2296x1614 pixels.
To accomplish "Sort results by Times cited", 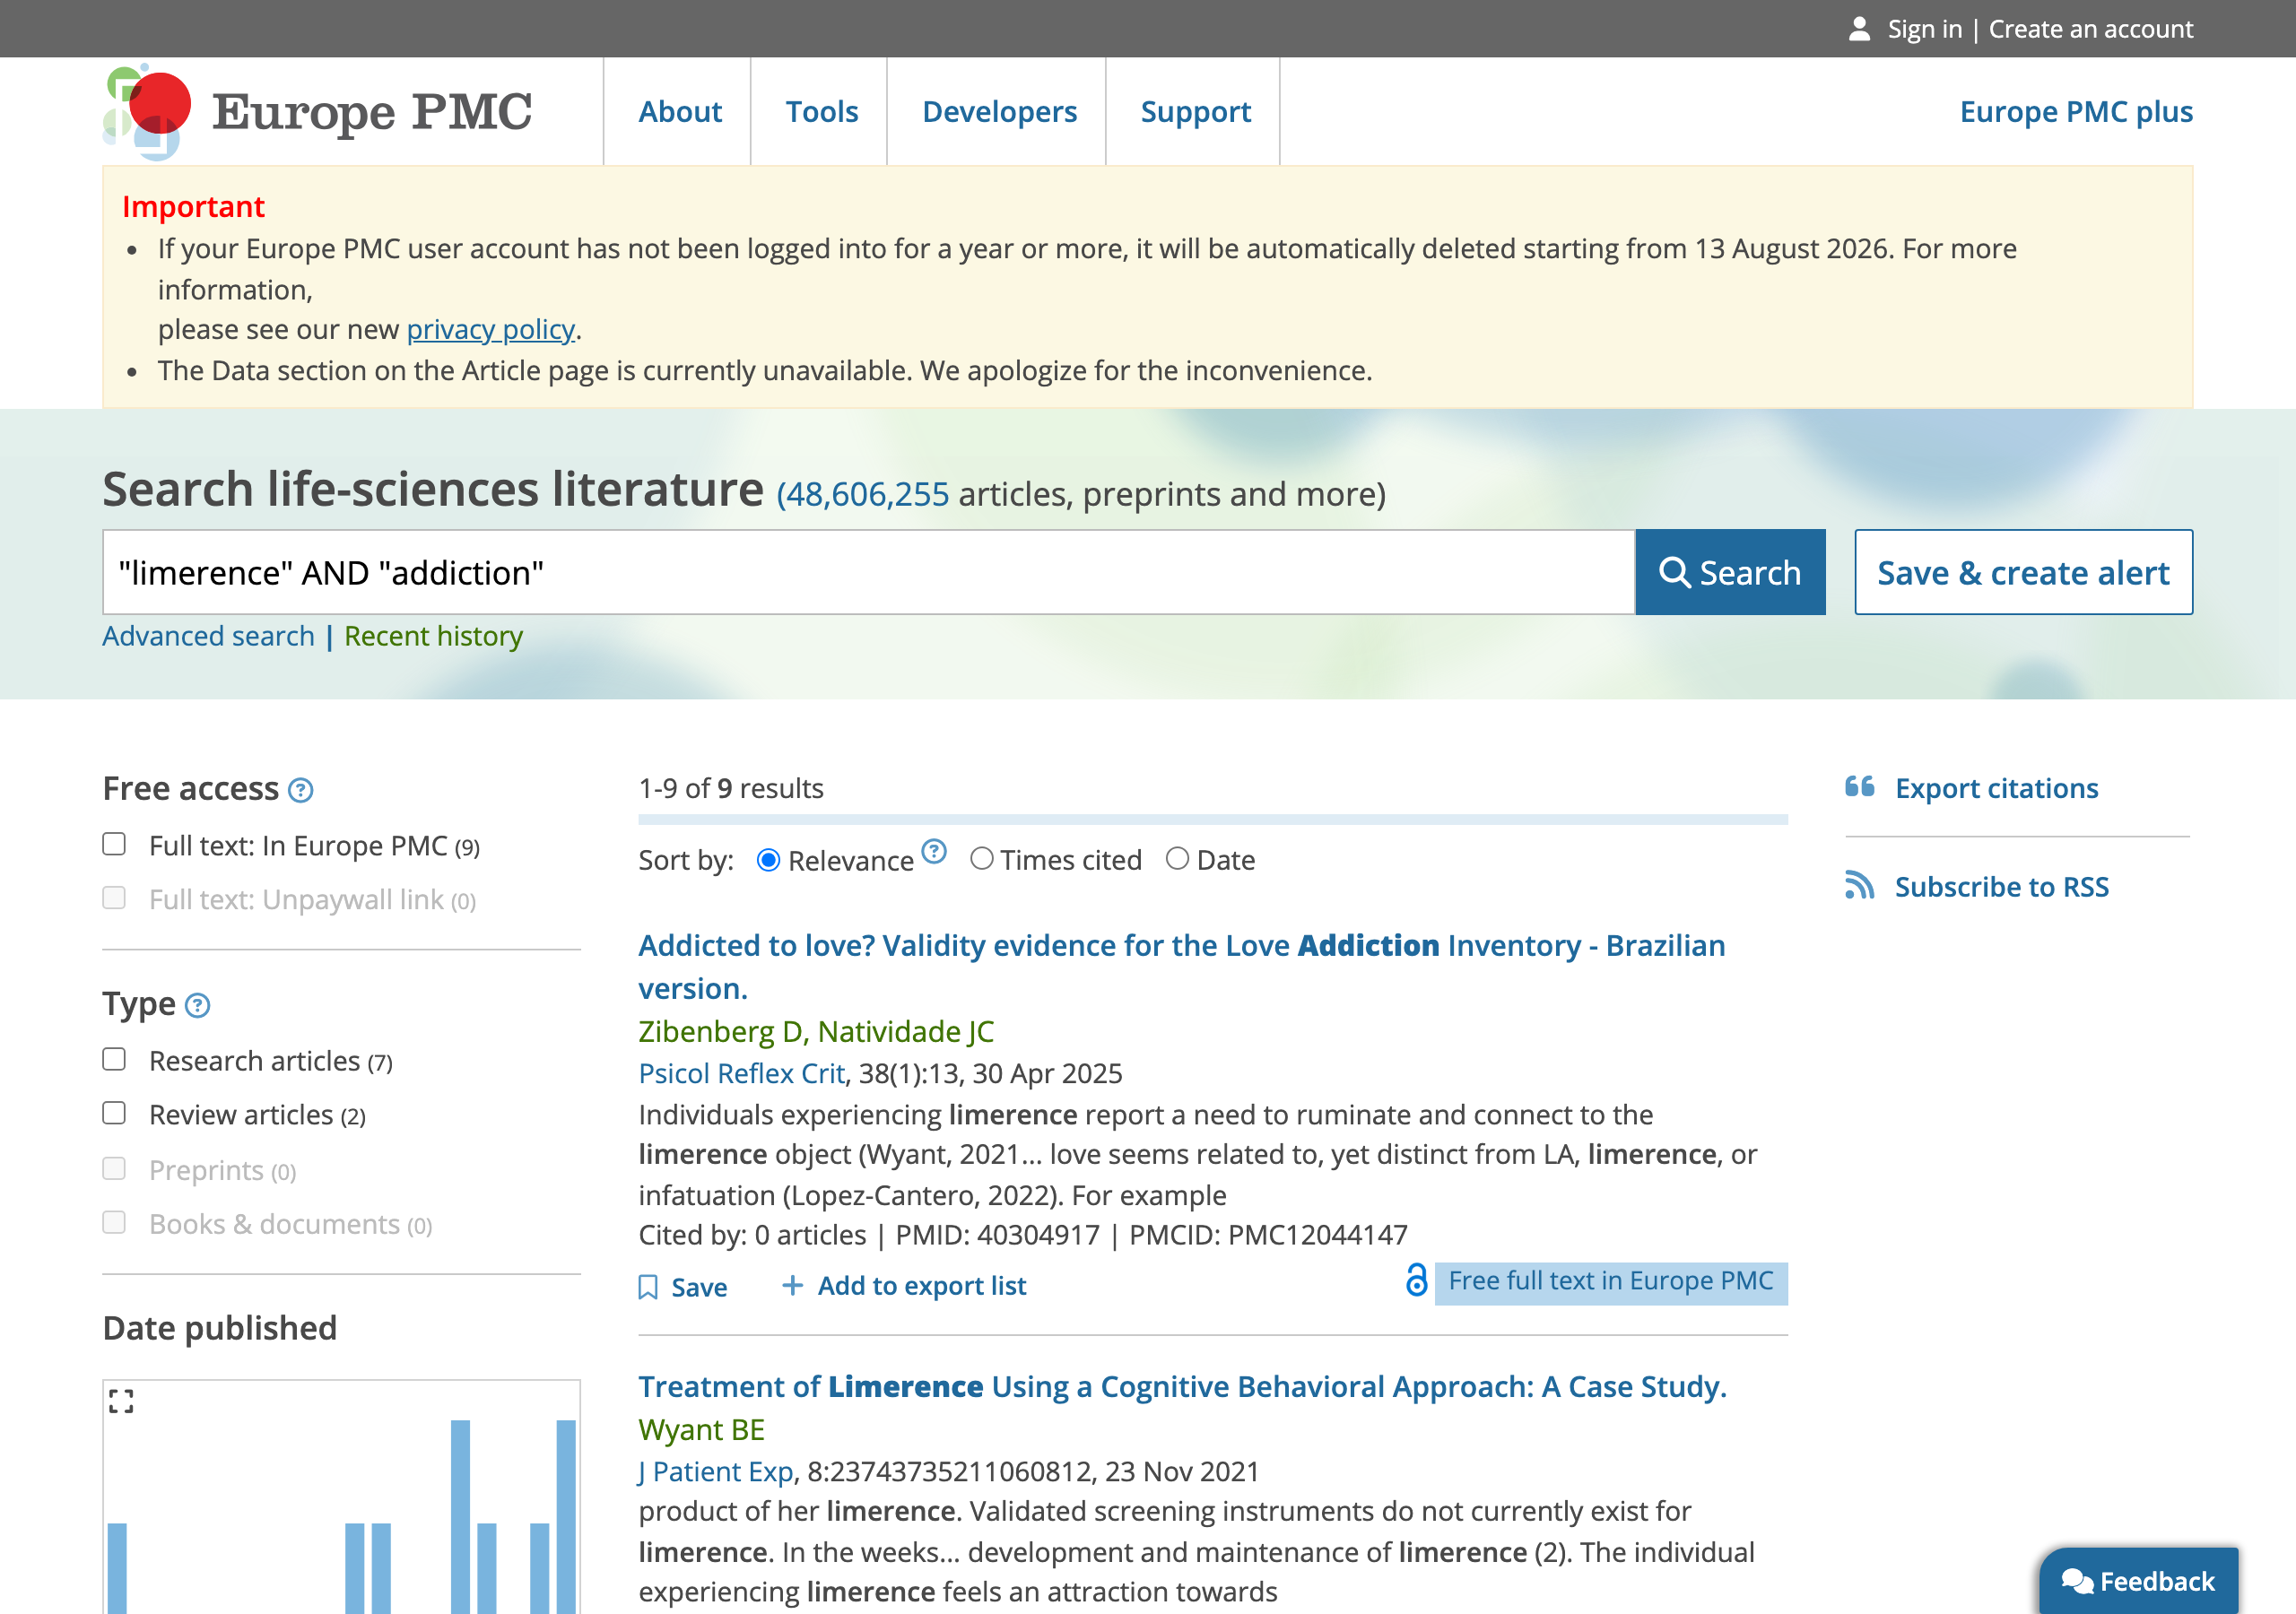I will click(x=982, y=859).
